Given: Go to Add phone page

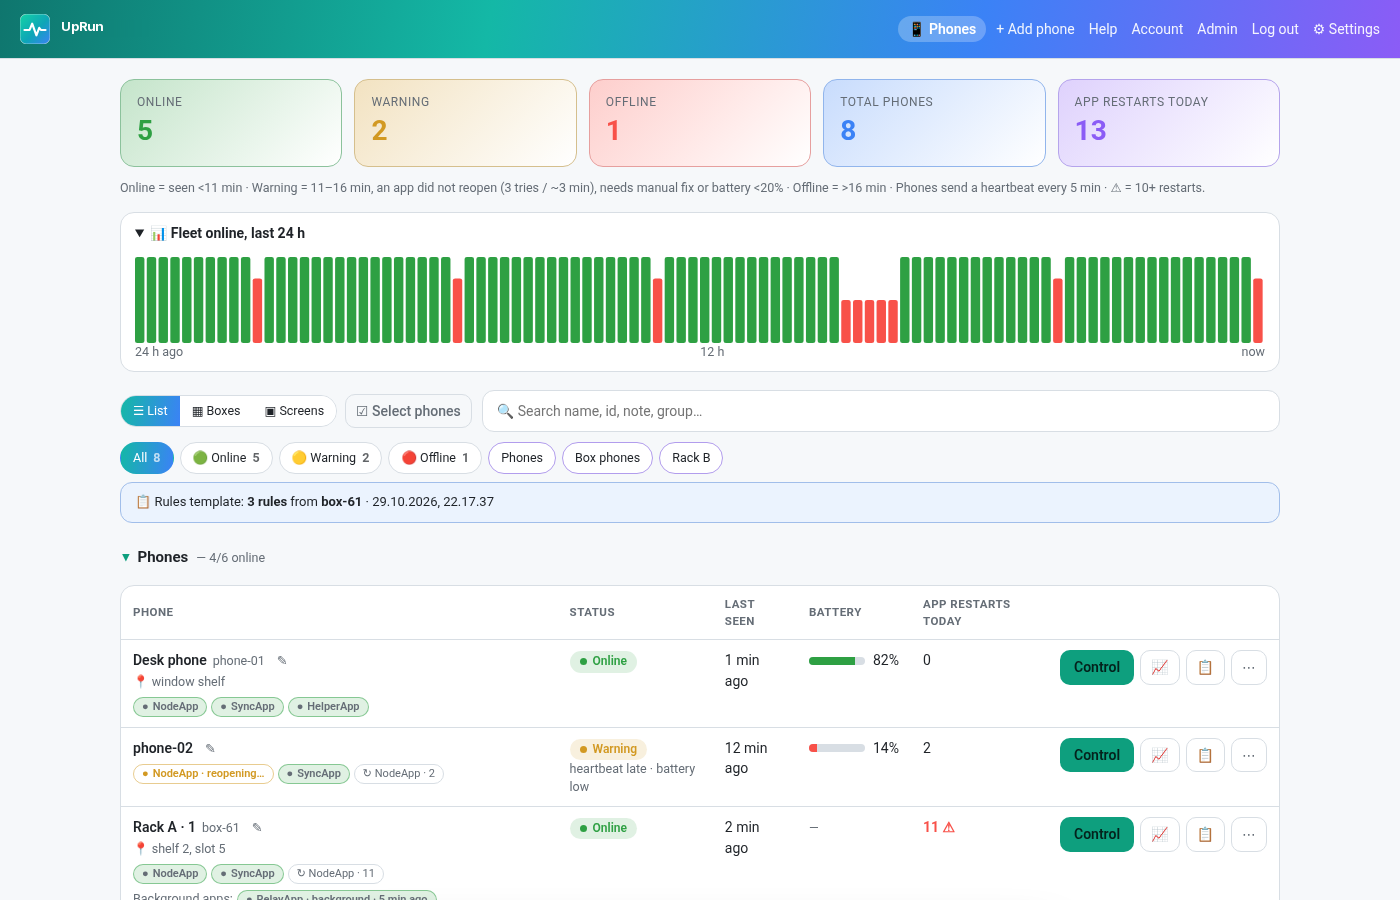Looking at the screenshot, I should 1035,29.
